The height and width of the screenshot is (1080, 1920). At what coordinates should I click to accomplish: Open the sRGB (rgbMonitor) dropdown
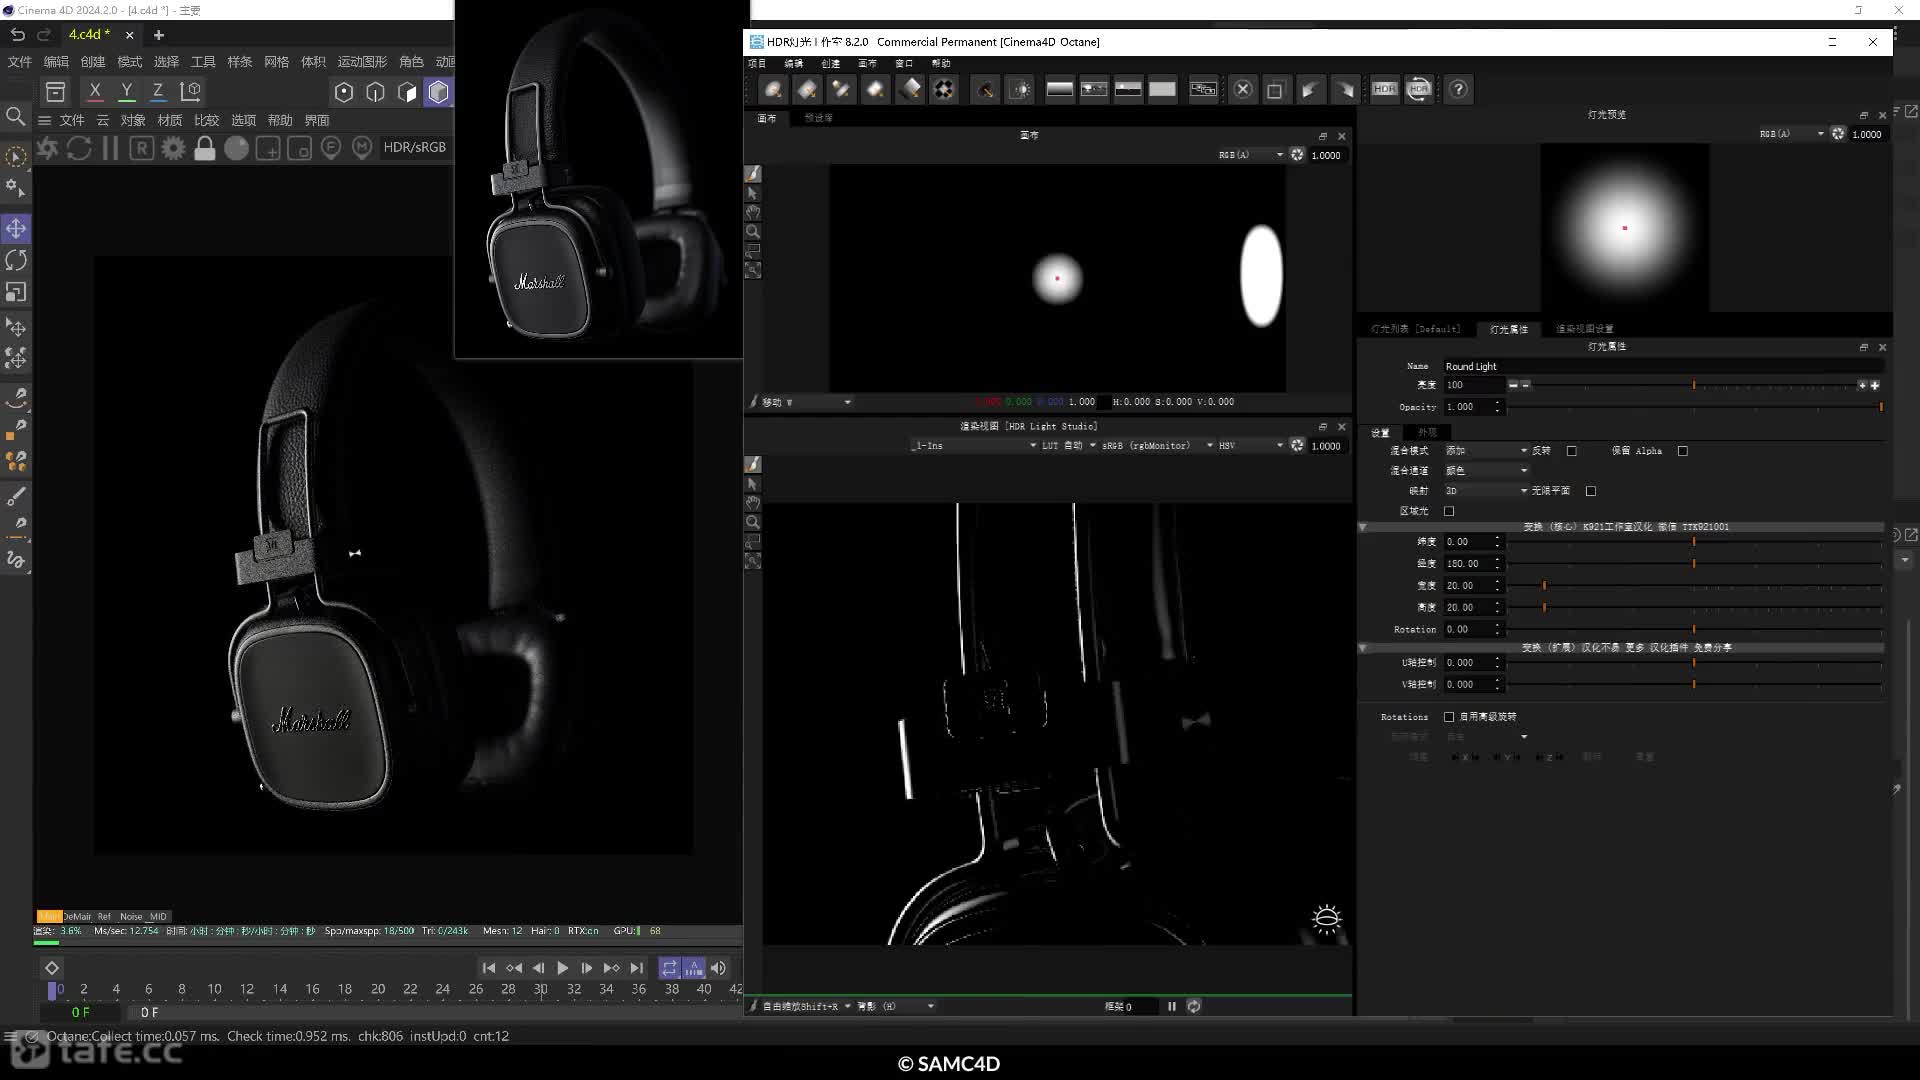(1157, 446)
